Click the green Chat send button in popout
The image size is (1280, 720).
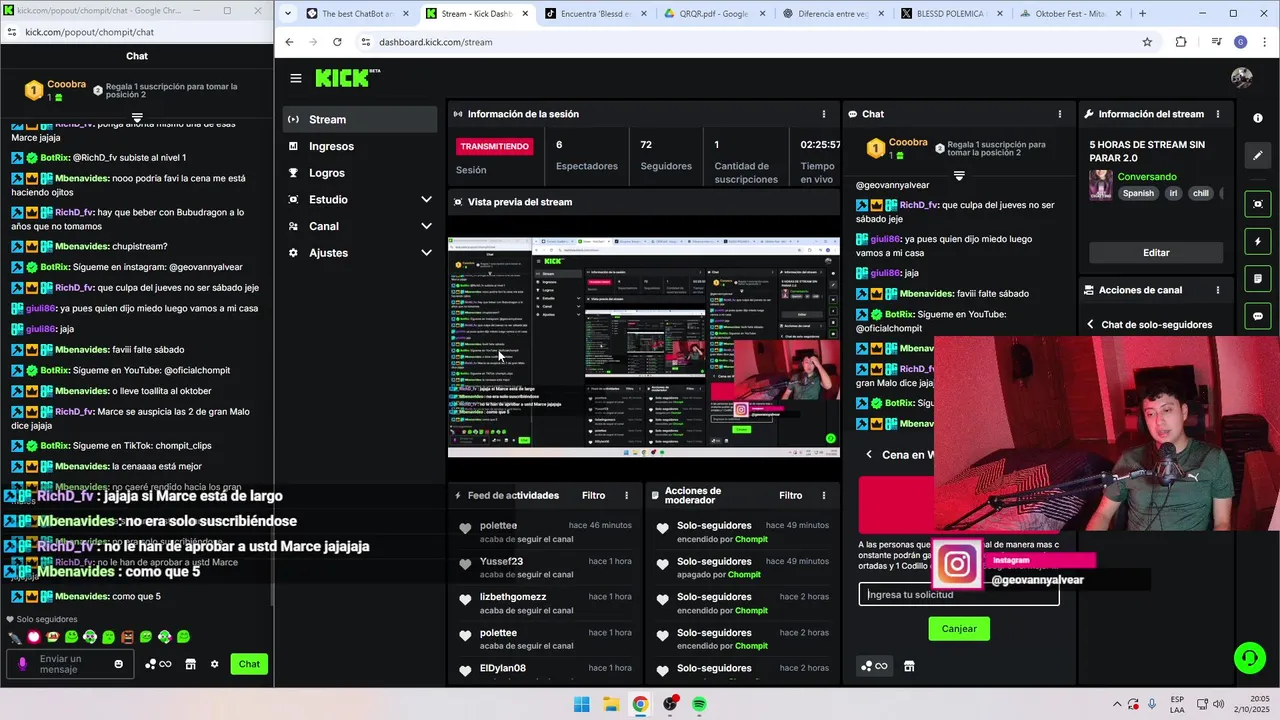coord(249,664)
